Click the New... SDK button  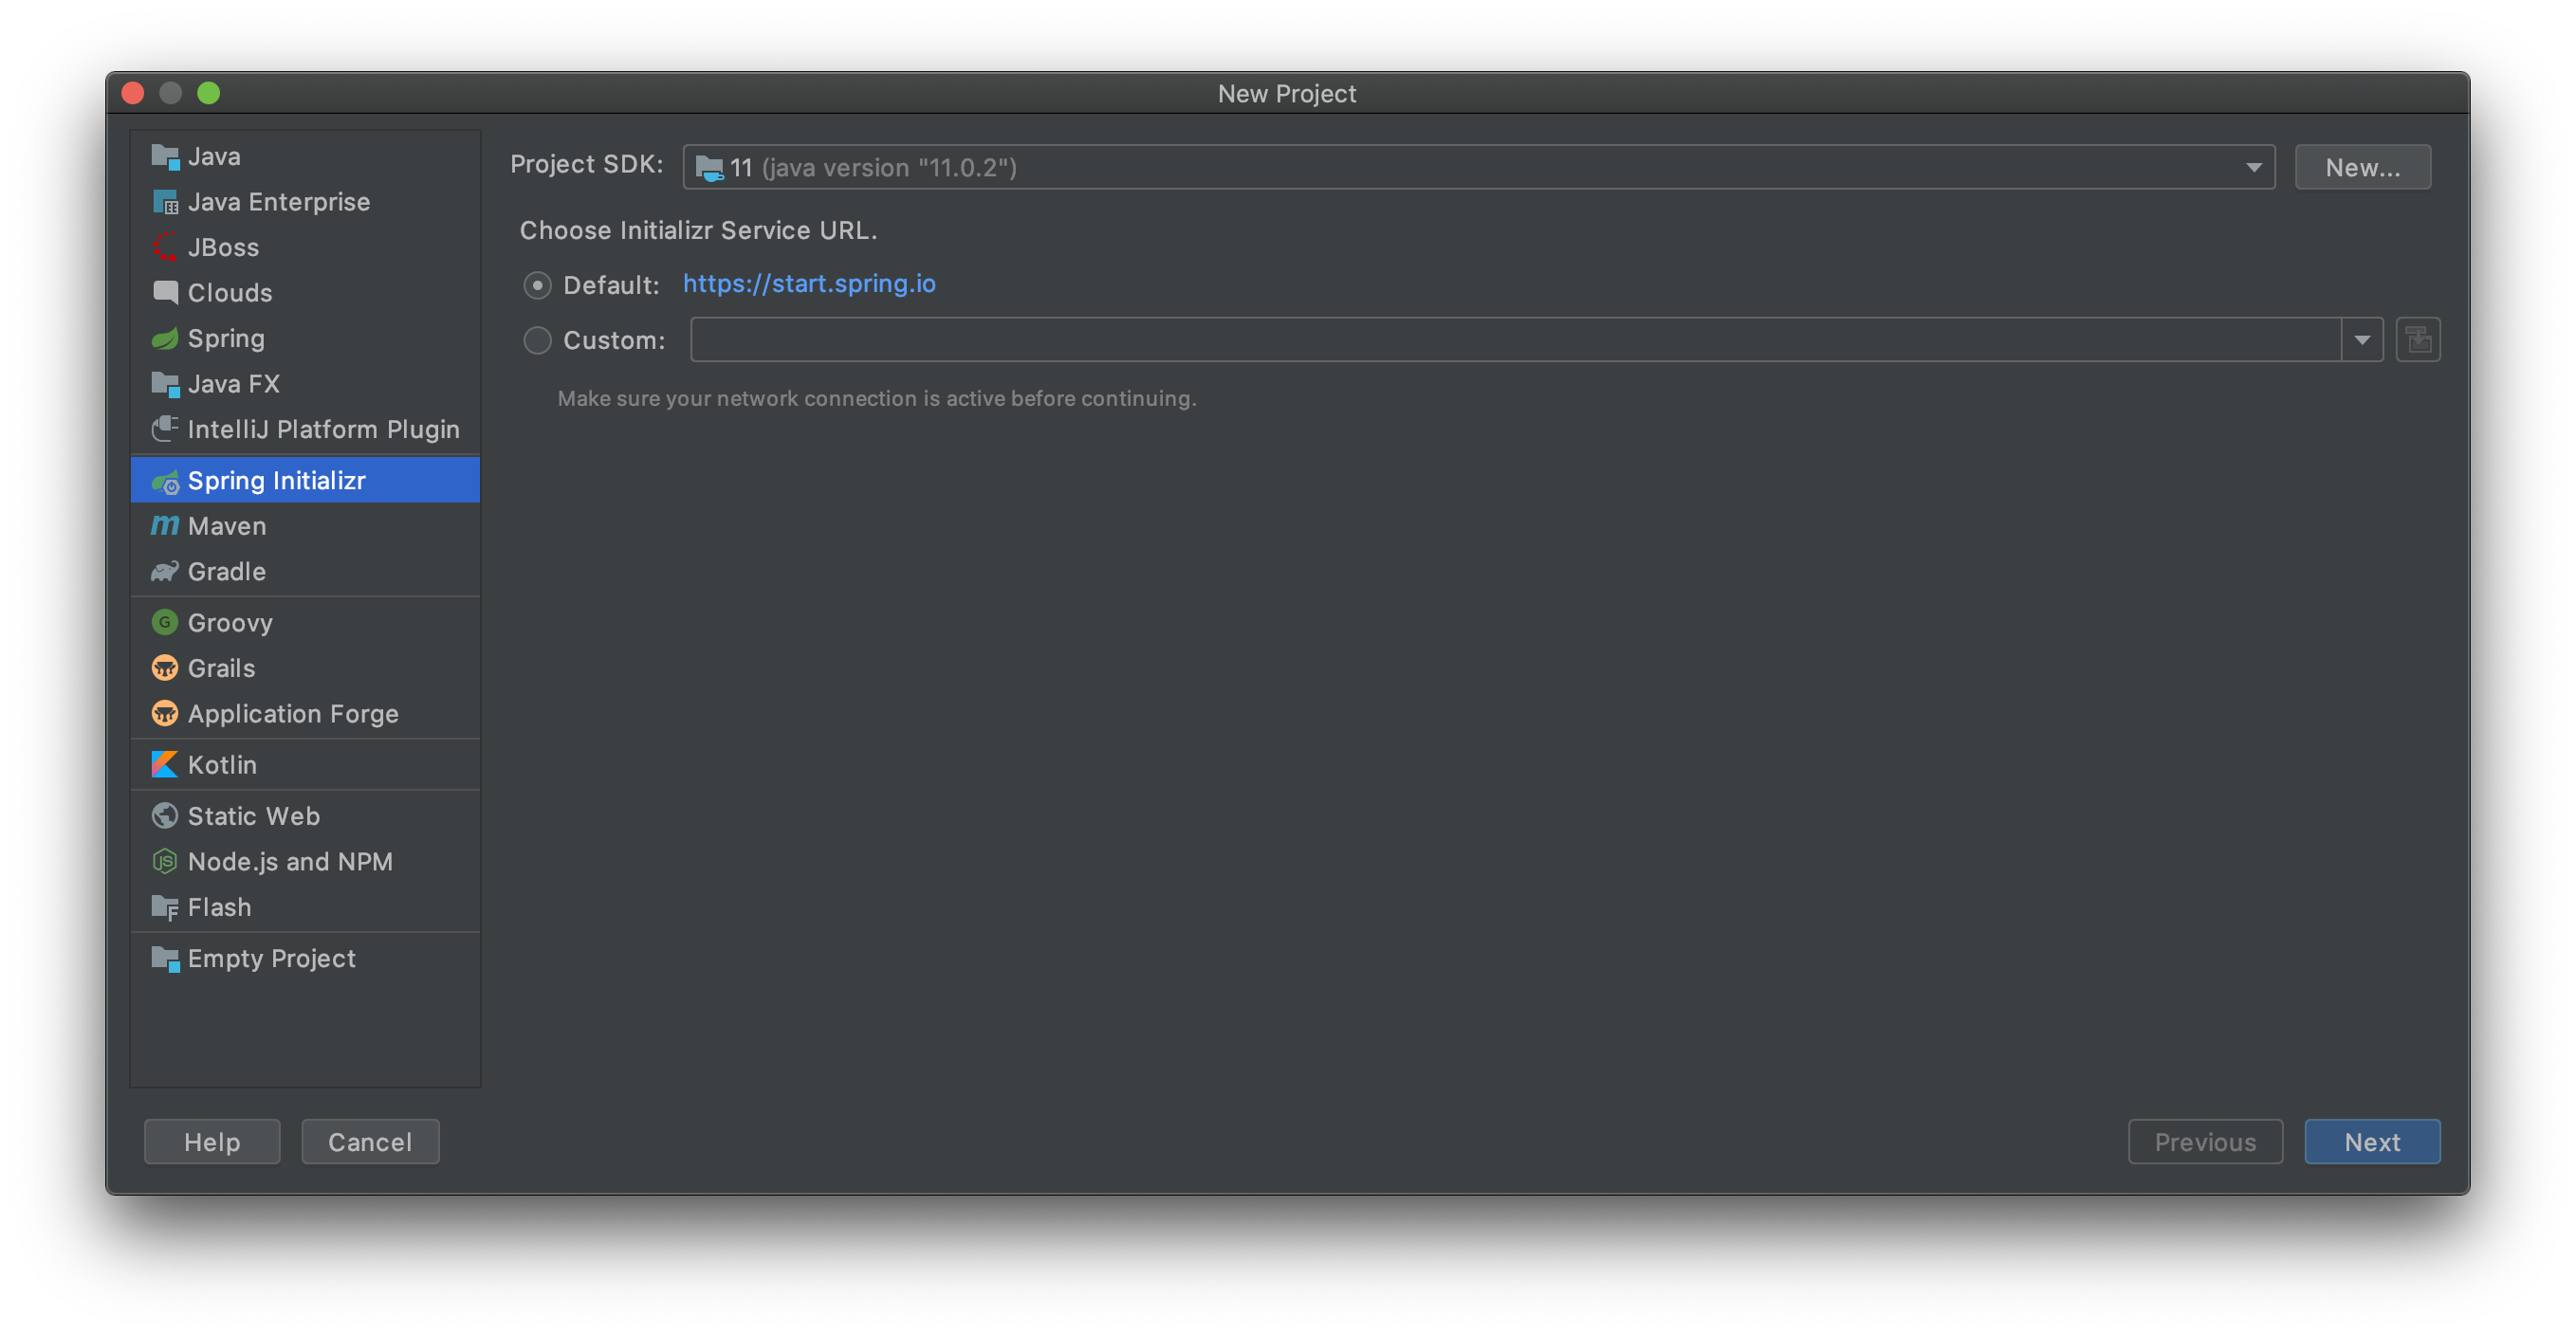click(x=2362, y=167)
